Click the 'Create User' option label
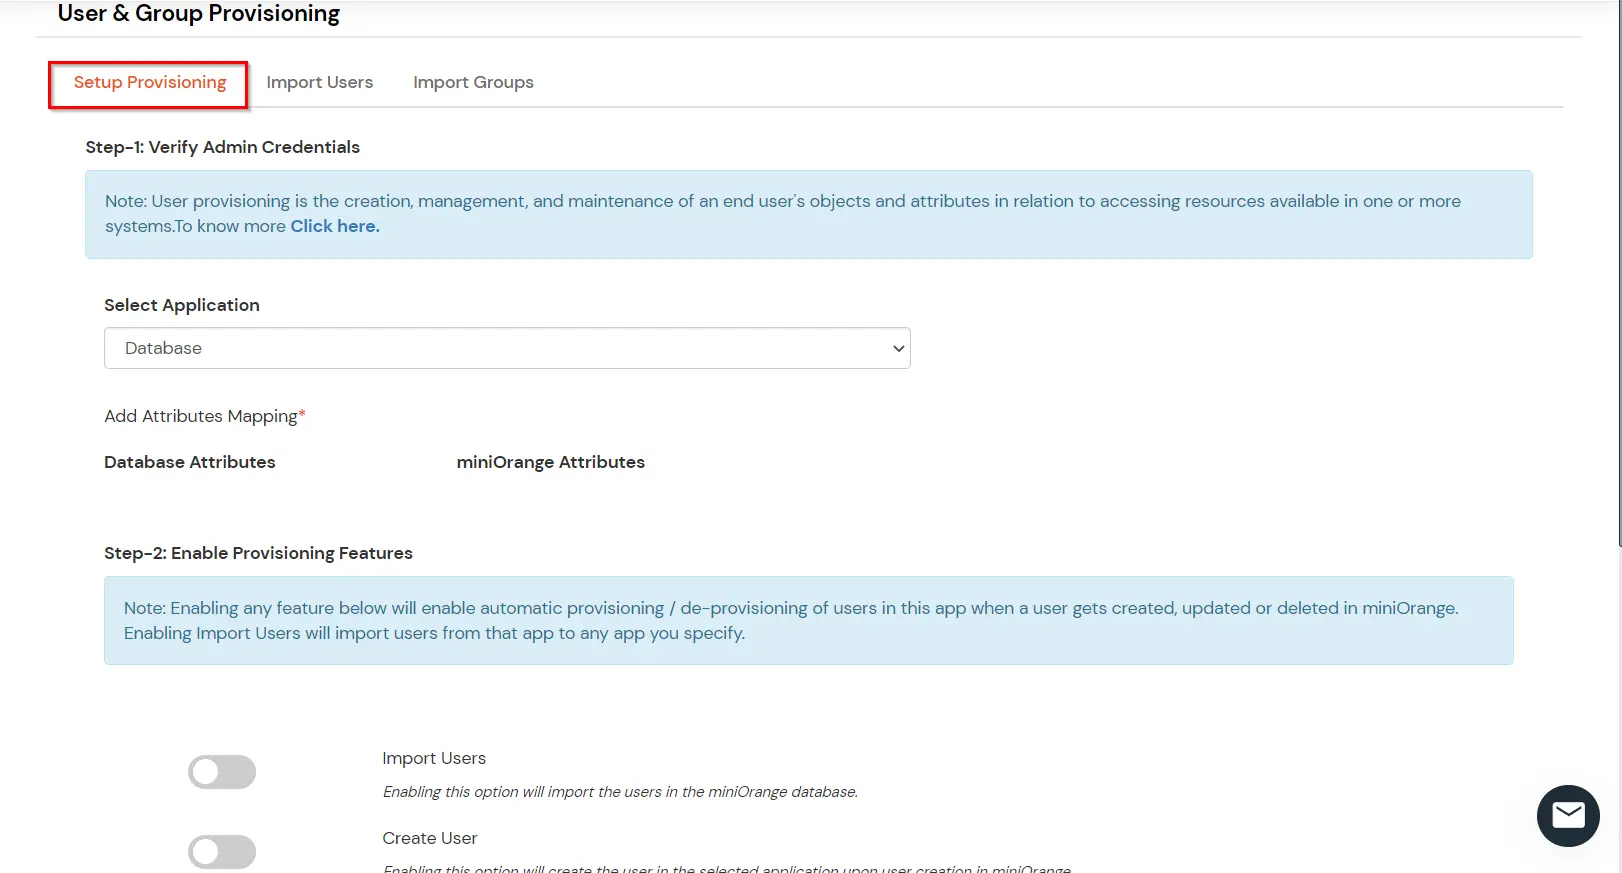This screenshot has height=873, width=1622. 430,838
